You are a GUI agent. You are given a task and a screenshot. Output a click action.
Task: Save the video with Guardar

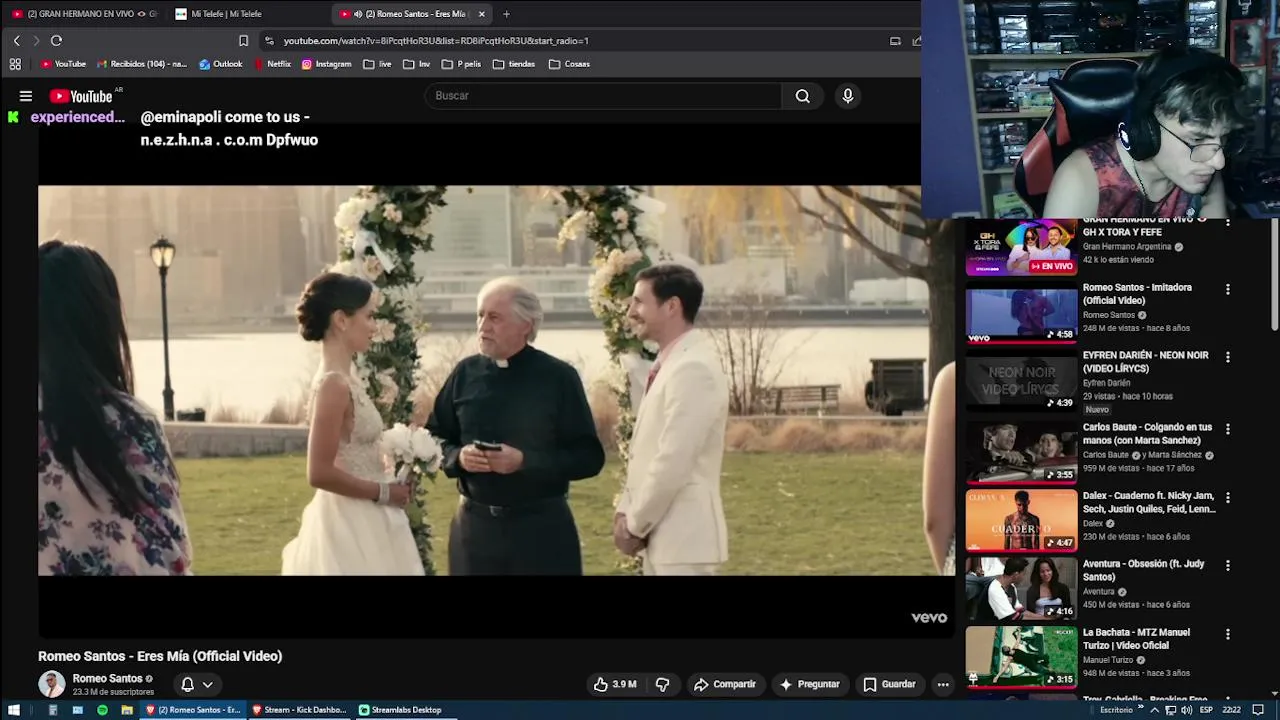point(889,685)
